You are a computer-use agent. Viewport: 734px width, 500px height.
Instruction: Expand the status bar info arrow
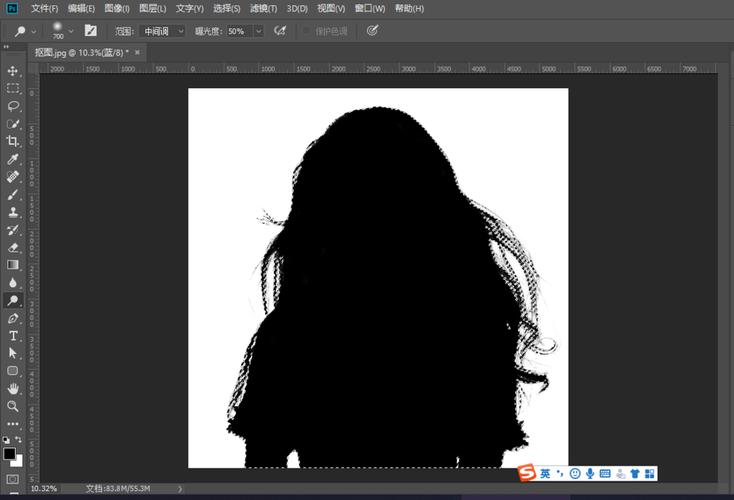[x=180, y=489]
